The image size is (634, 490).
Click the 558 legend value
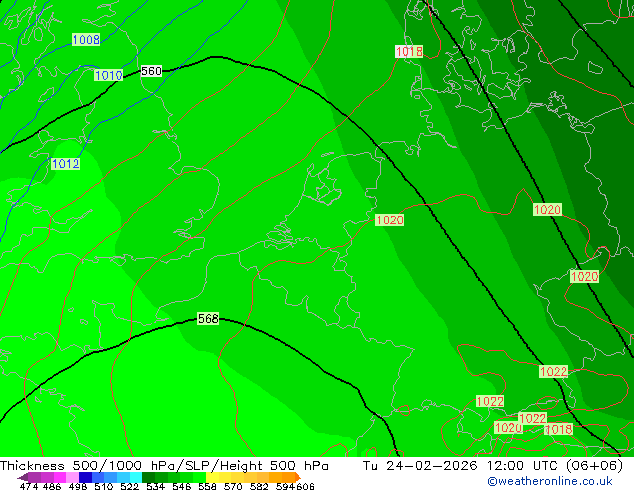coord(207,486)
